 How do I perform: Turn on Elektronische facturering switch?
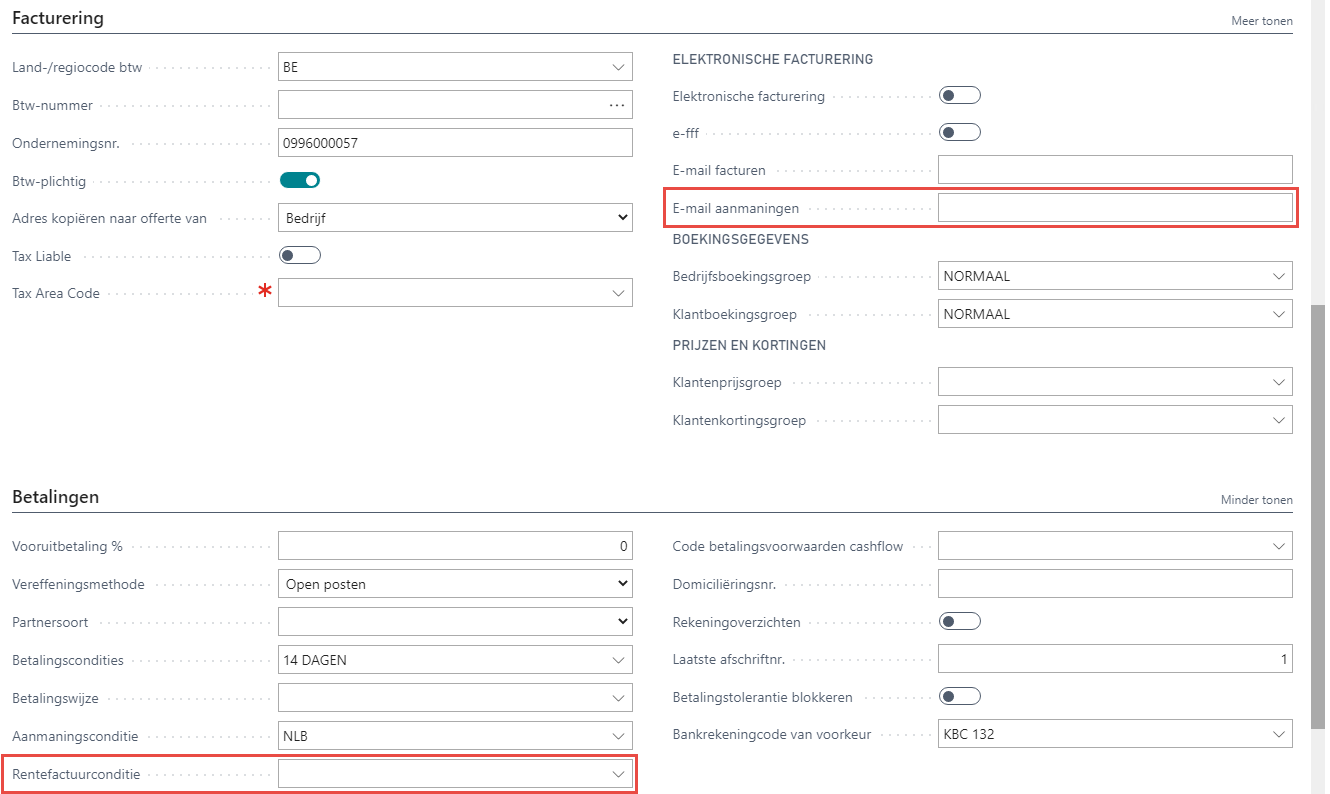960,96
